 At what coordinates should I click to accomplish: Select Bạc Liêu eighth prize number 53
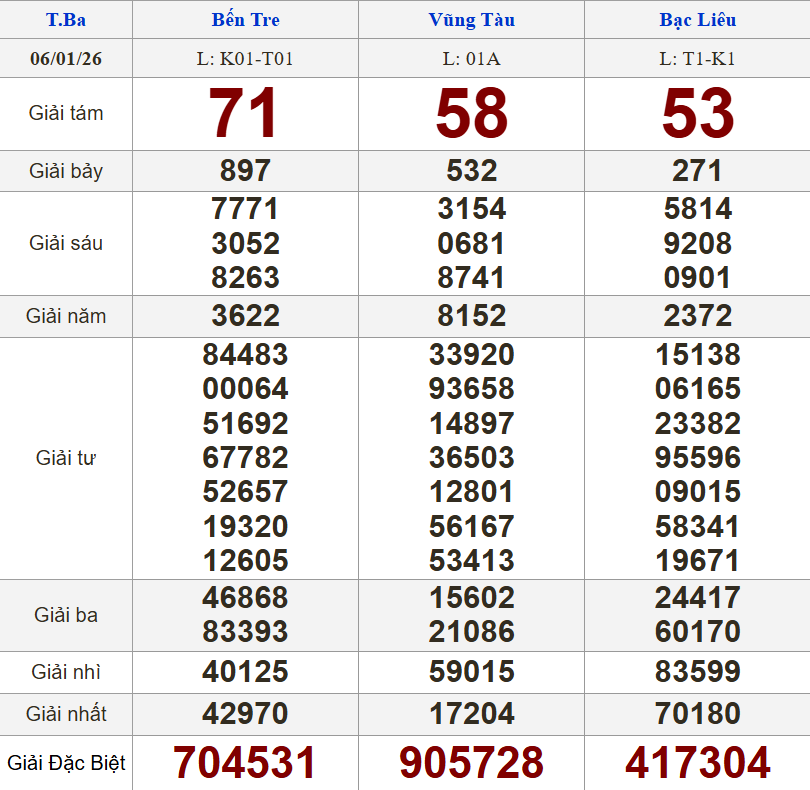(697, 114)
